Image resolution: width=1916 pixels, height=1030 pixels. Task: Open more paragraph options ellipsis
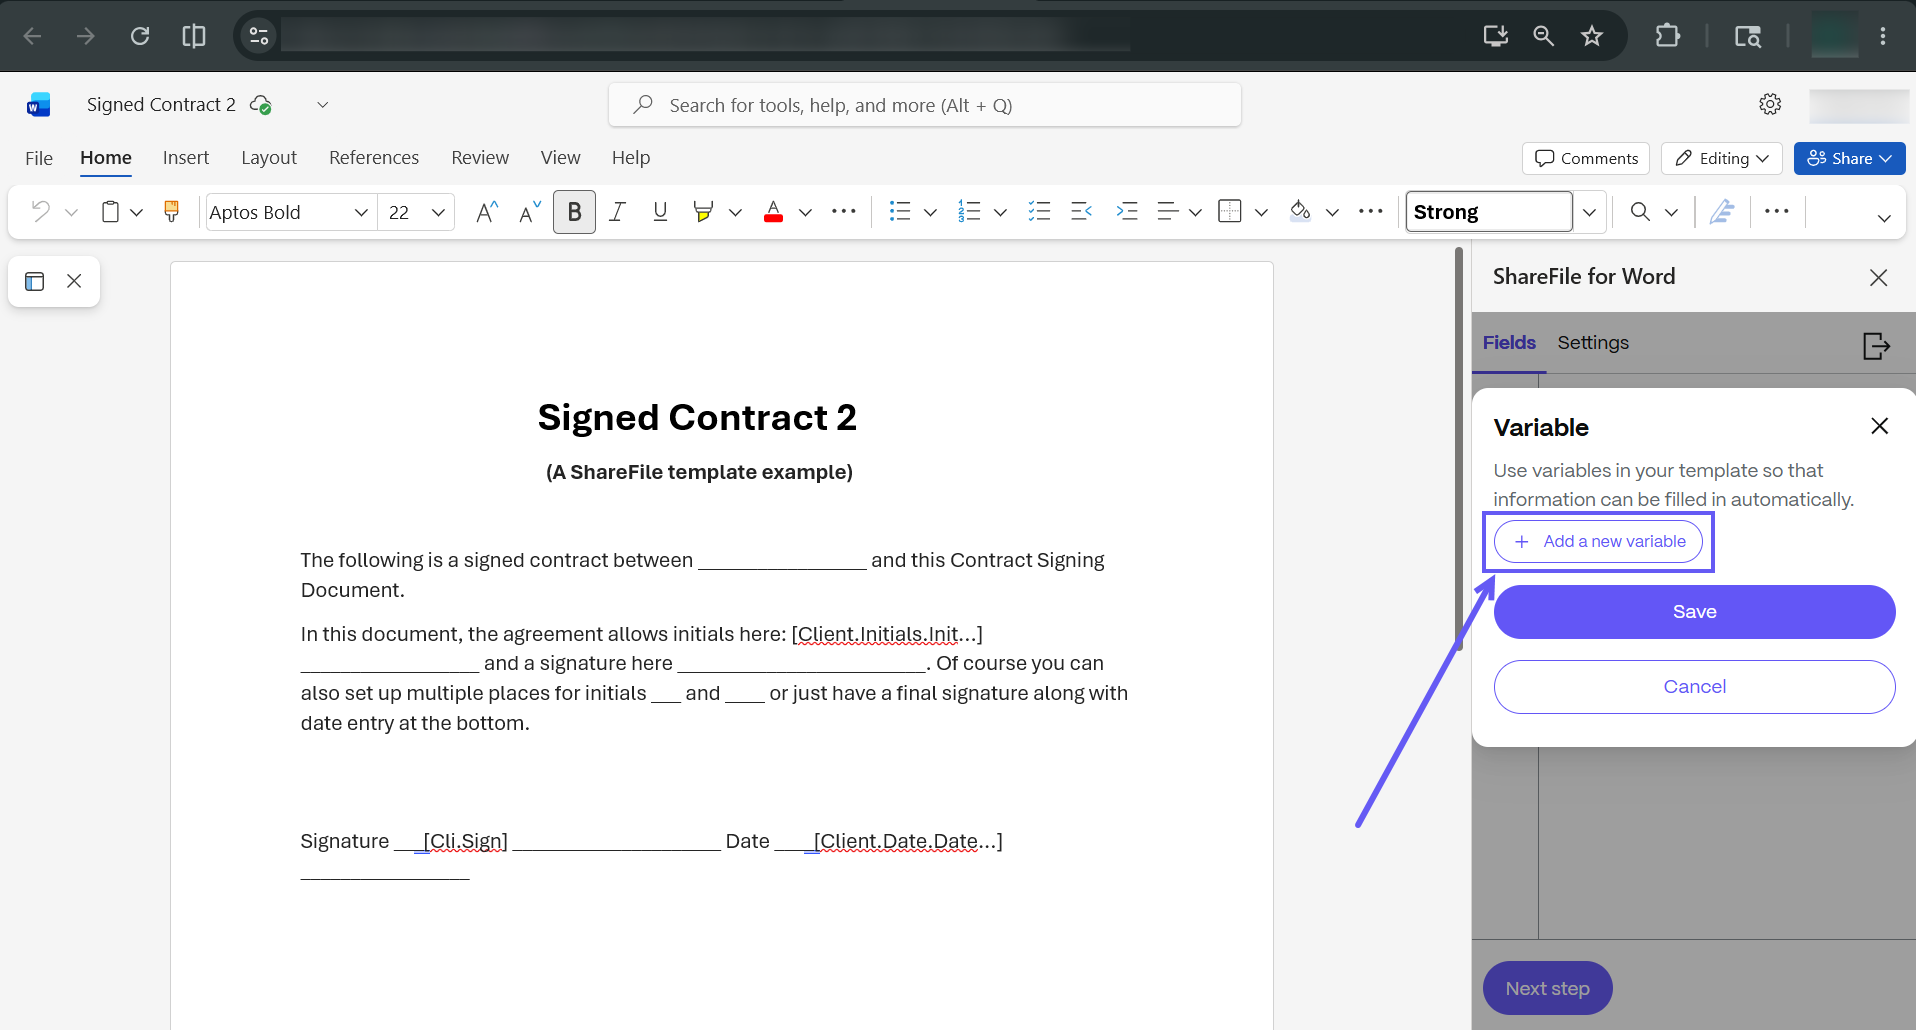(1371, 212)
